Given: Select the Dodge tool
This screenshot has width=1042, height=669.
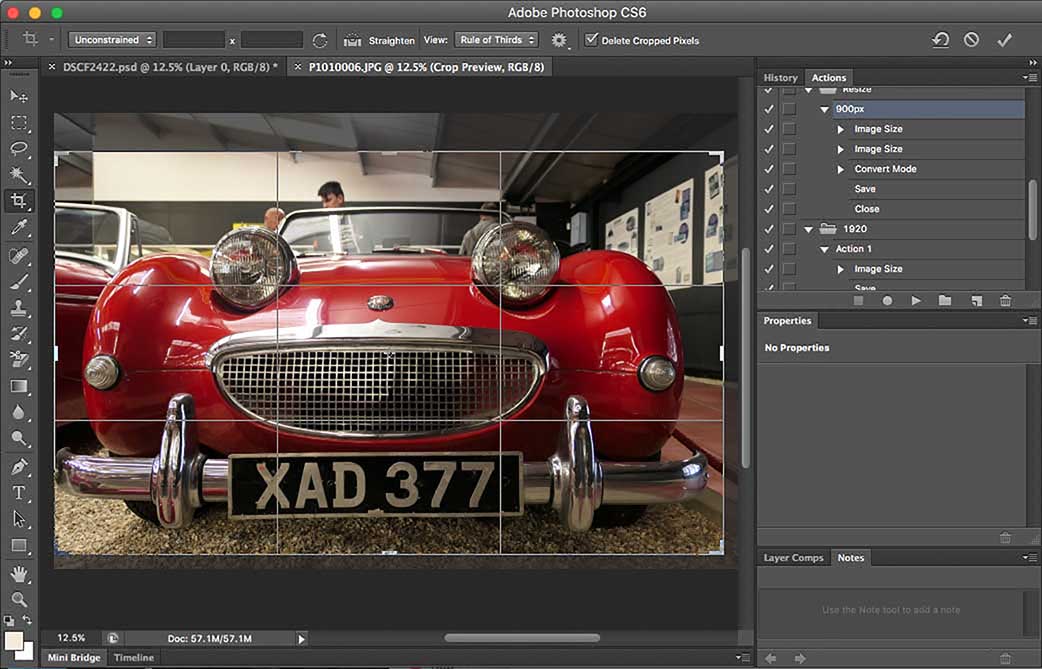Looking at the screenshot, I should 19,438.
